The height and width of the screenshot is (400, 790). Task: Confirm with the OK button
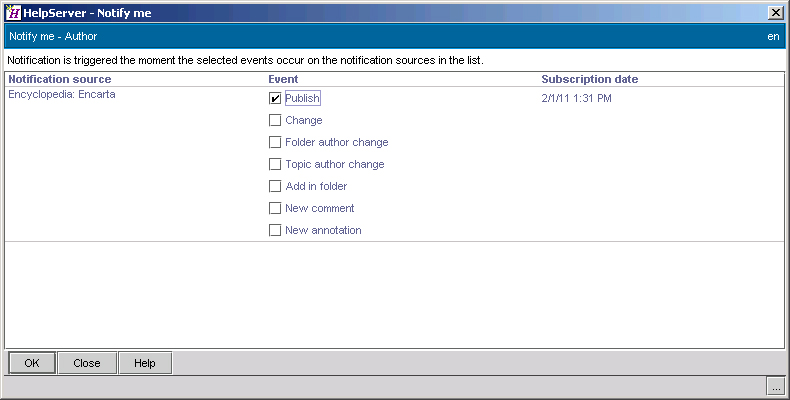pos(32,363)
